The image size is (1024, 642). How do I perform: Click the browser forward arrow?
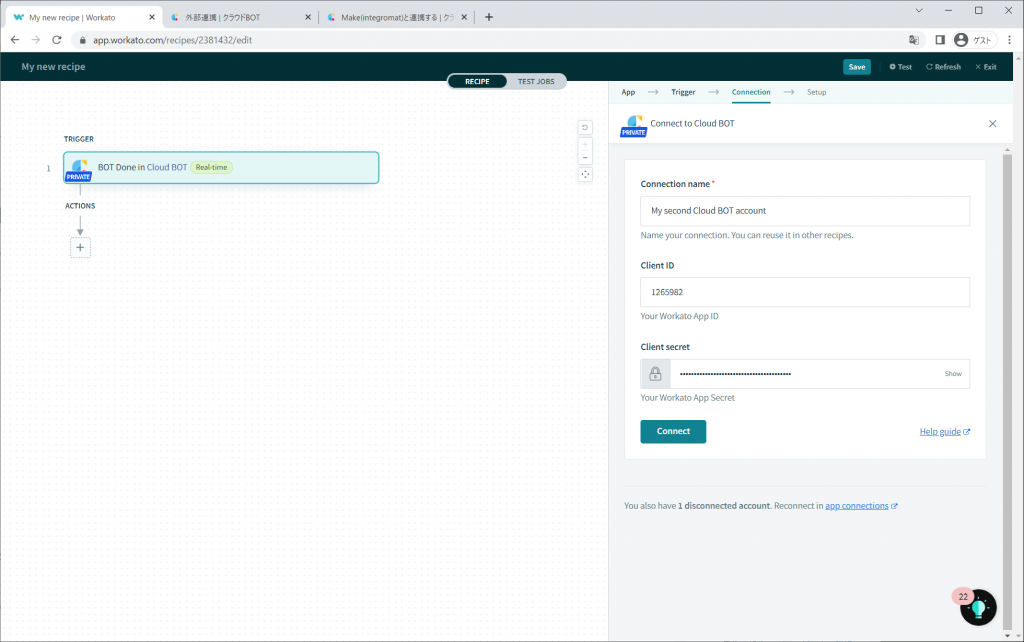pyautogui.click(x=36, y=40)
